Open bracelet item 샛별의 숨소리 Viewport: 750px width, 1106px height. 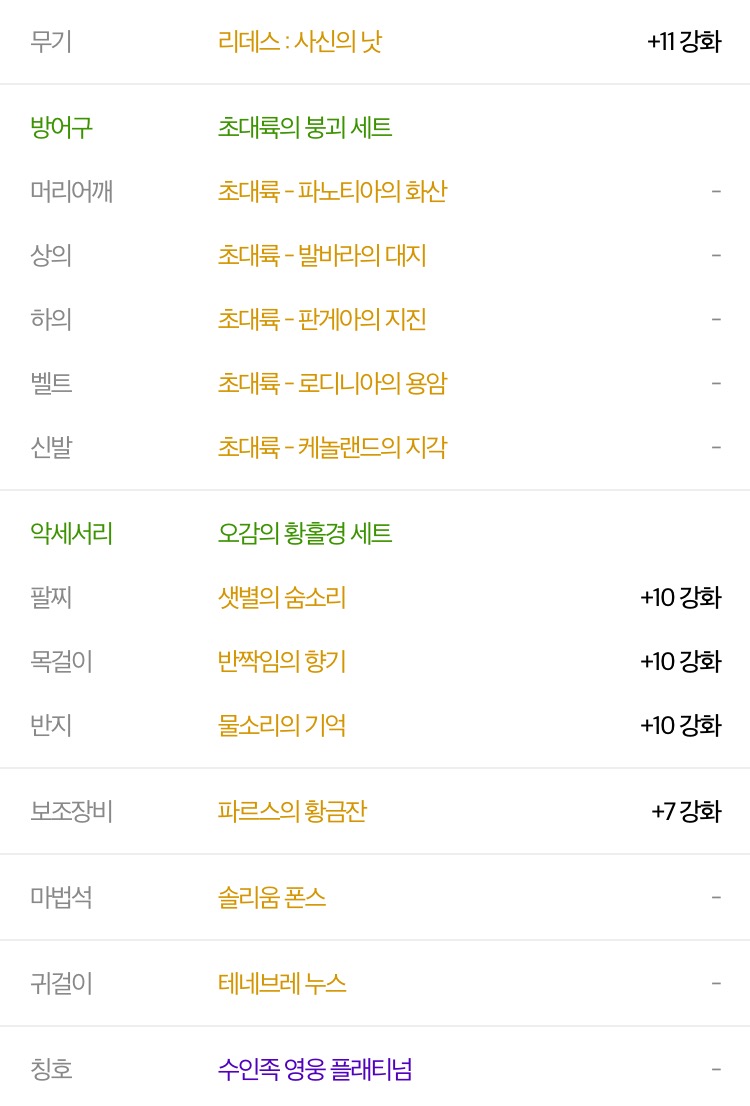click(282, 597)
